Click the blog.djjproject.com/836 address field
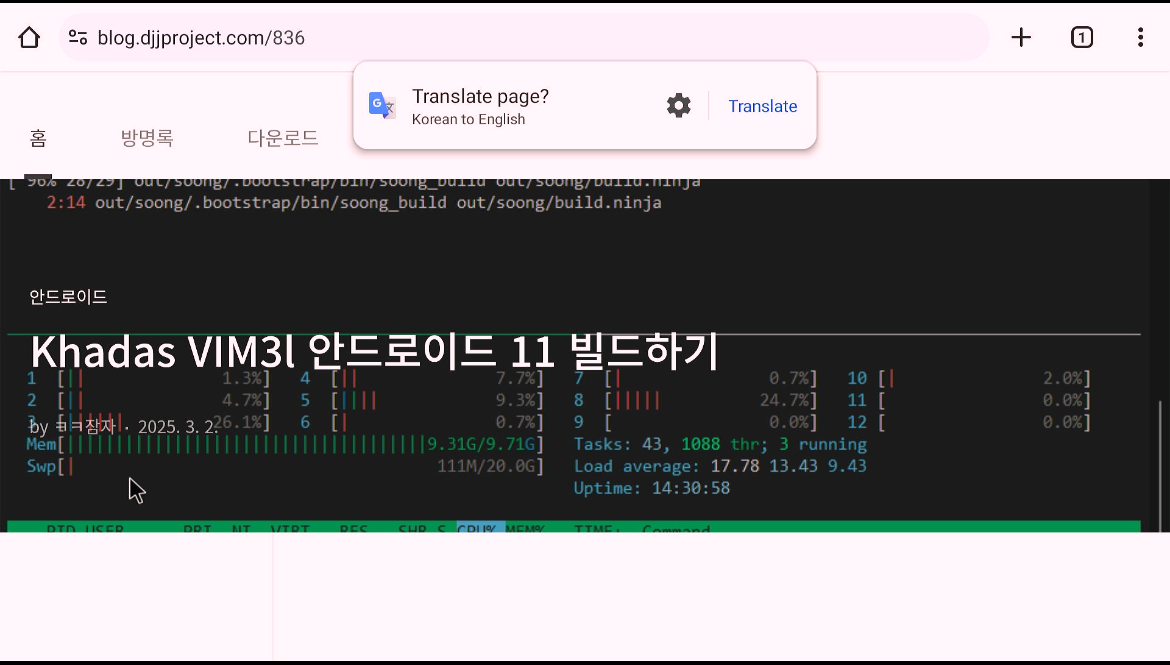Viewport: 1170px width, 665px height. coord(522,37)
